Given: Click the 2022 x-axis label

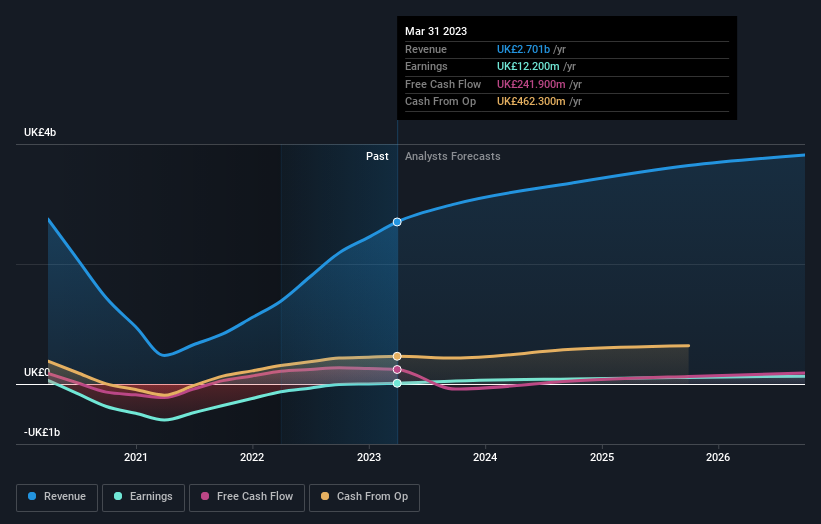Looking at the screenshot, I should [x=252, y=457].
